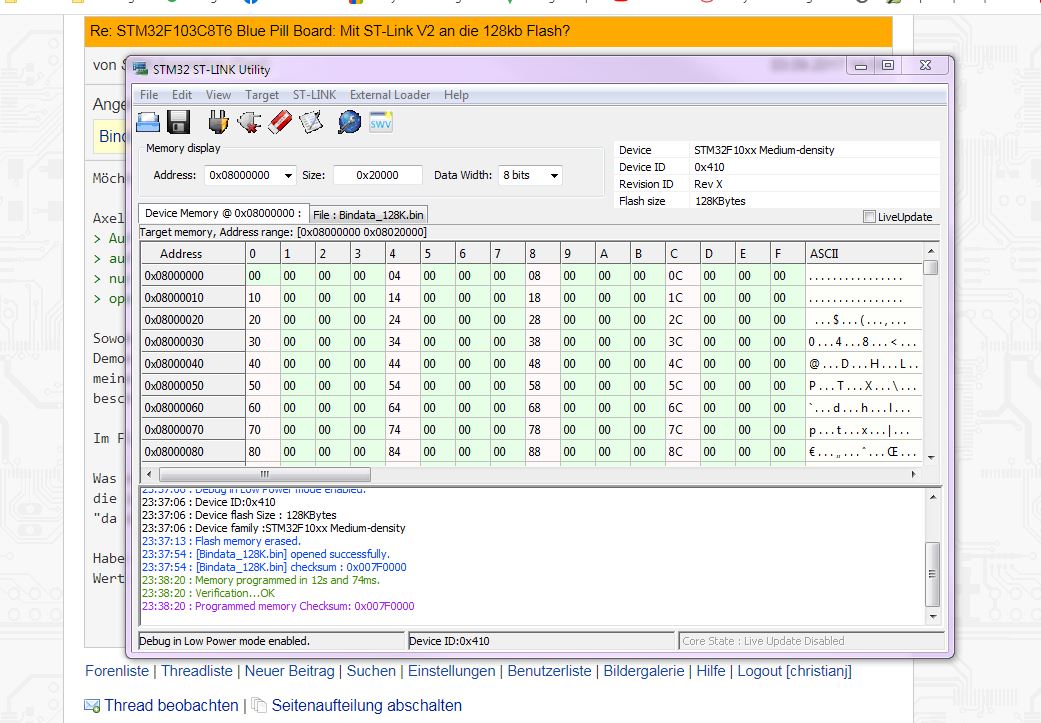The width and height of the screenshot is (1041, 723).
Task: Open the ST-LINK menu
Action: (x=314, y=95)
